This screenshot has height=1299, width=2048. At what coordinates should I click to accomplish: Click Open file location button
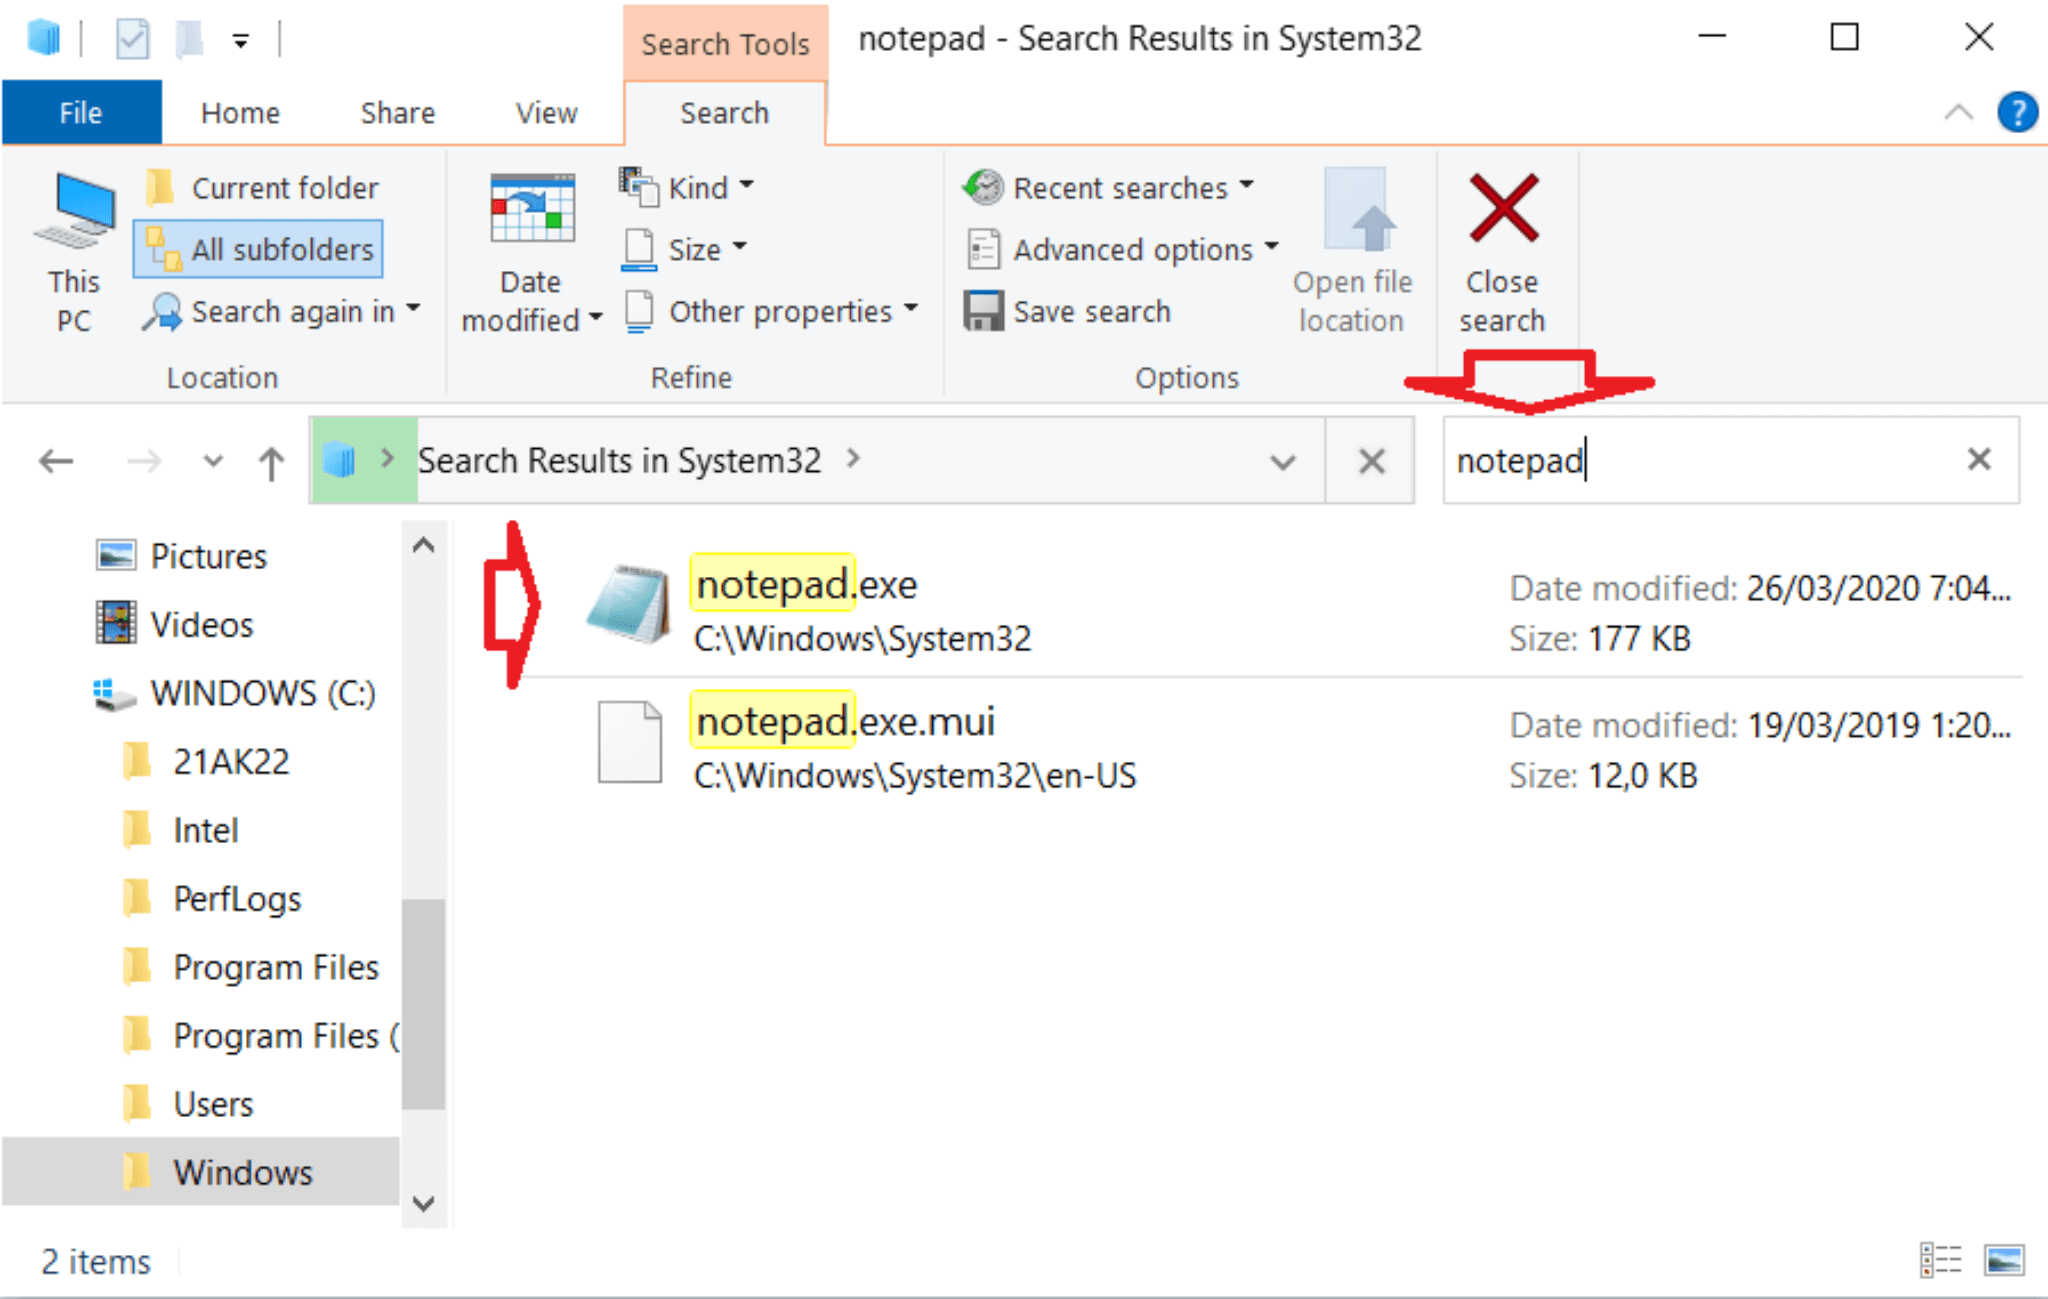point(1352,253)
